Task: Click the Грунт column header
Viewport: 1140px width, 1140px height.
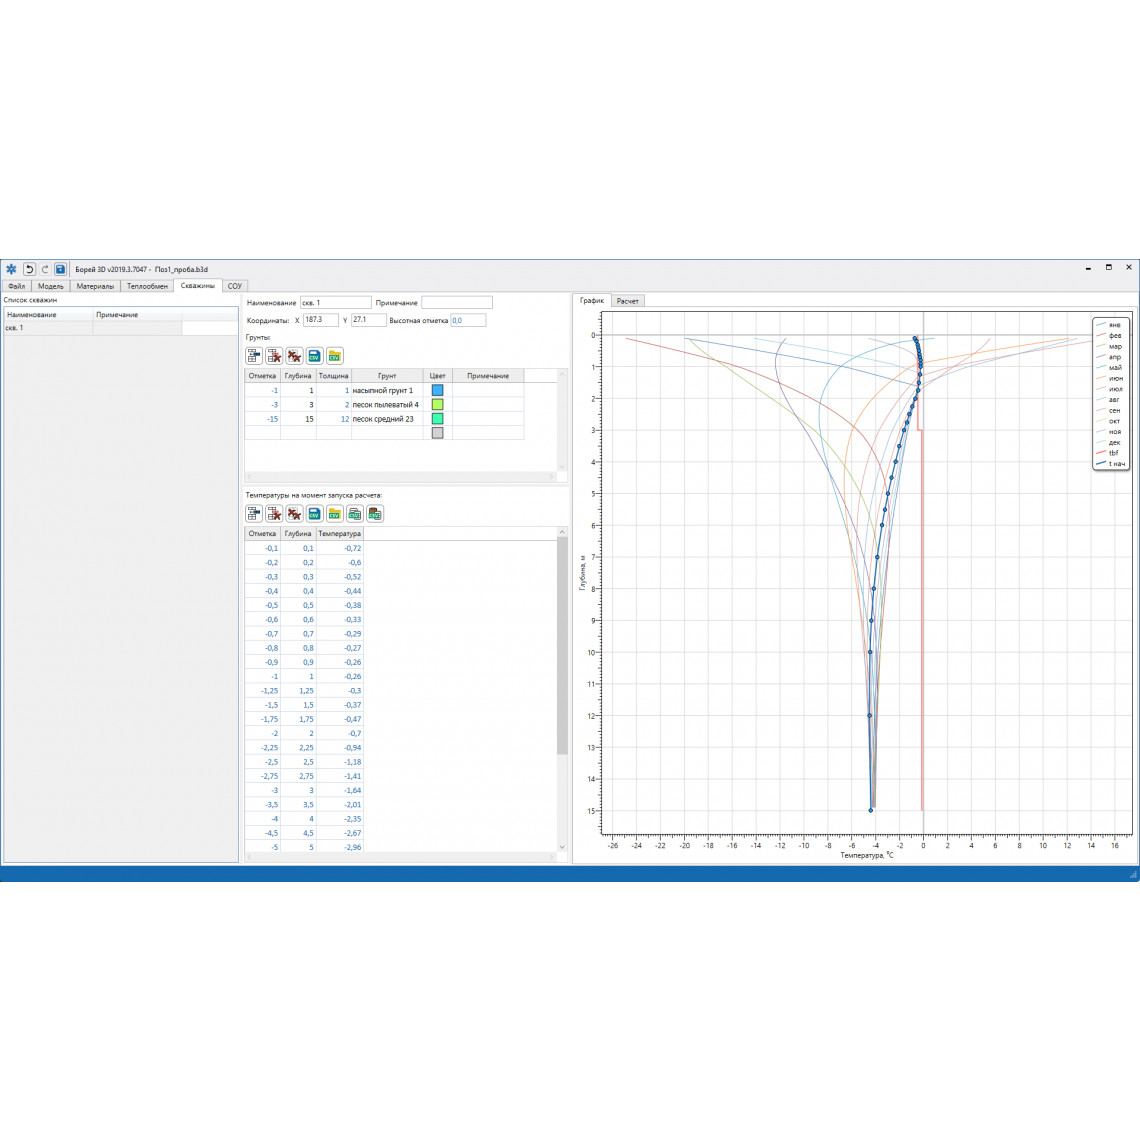Action: pyautogui.click(x=387, y=376)
